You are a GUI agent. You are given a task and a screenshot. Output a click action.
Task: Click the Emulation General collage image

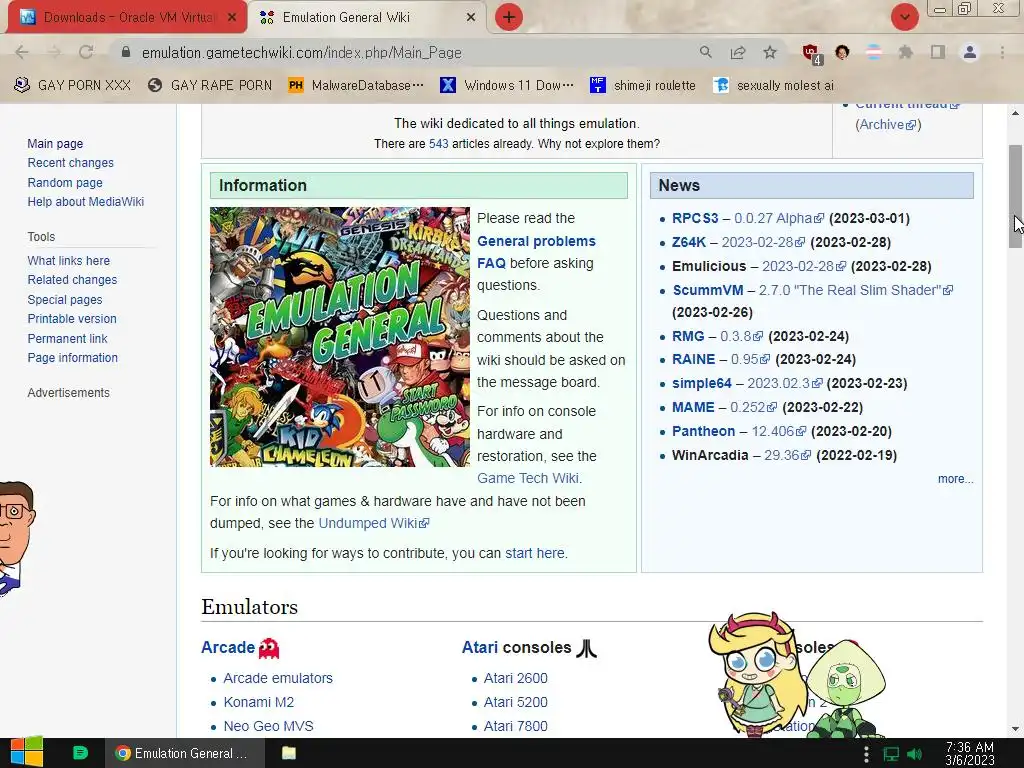click(x=340, y=337)
